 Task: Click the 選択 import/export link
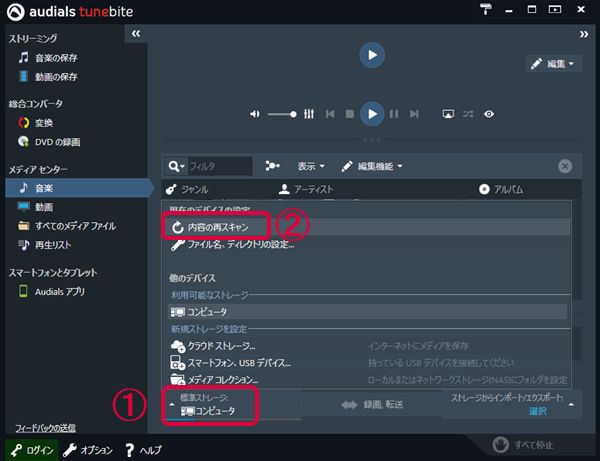point(538,411)
